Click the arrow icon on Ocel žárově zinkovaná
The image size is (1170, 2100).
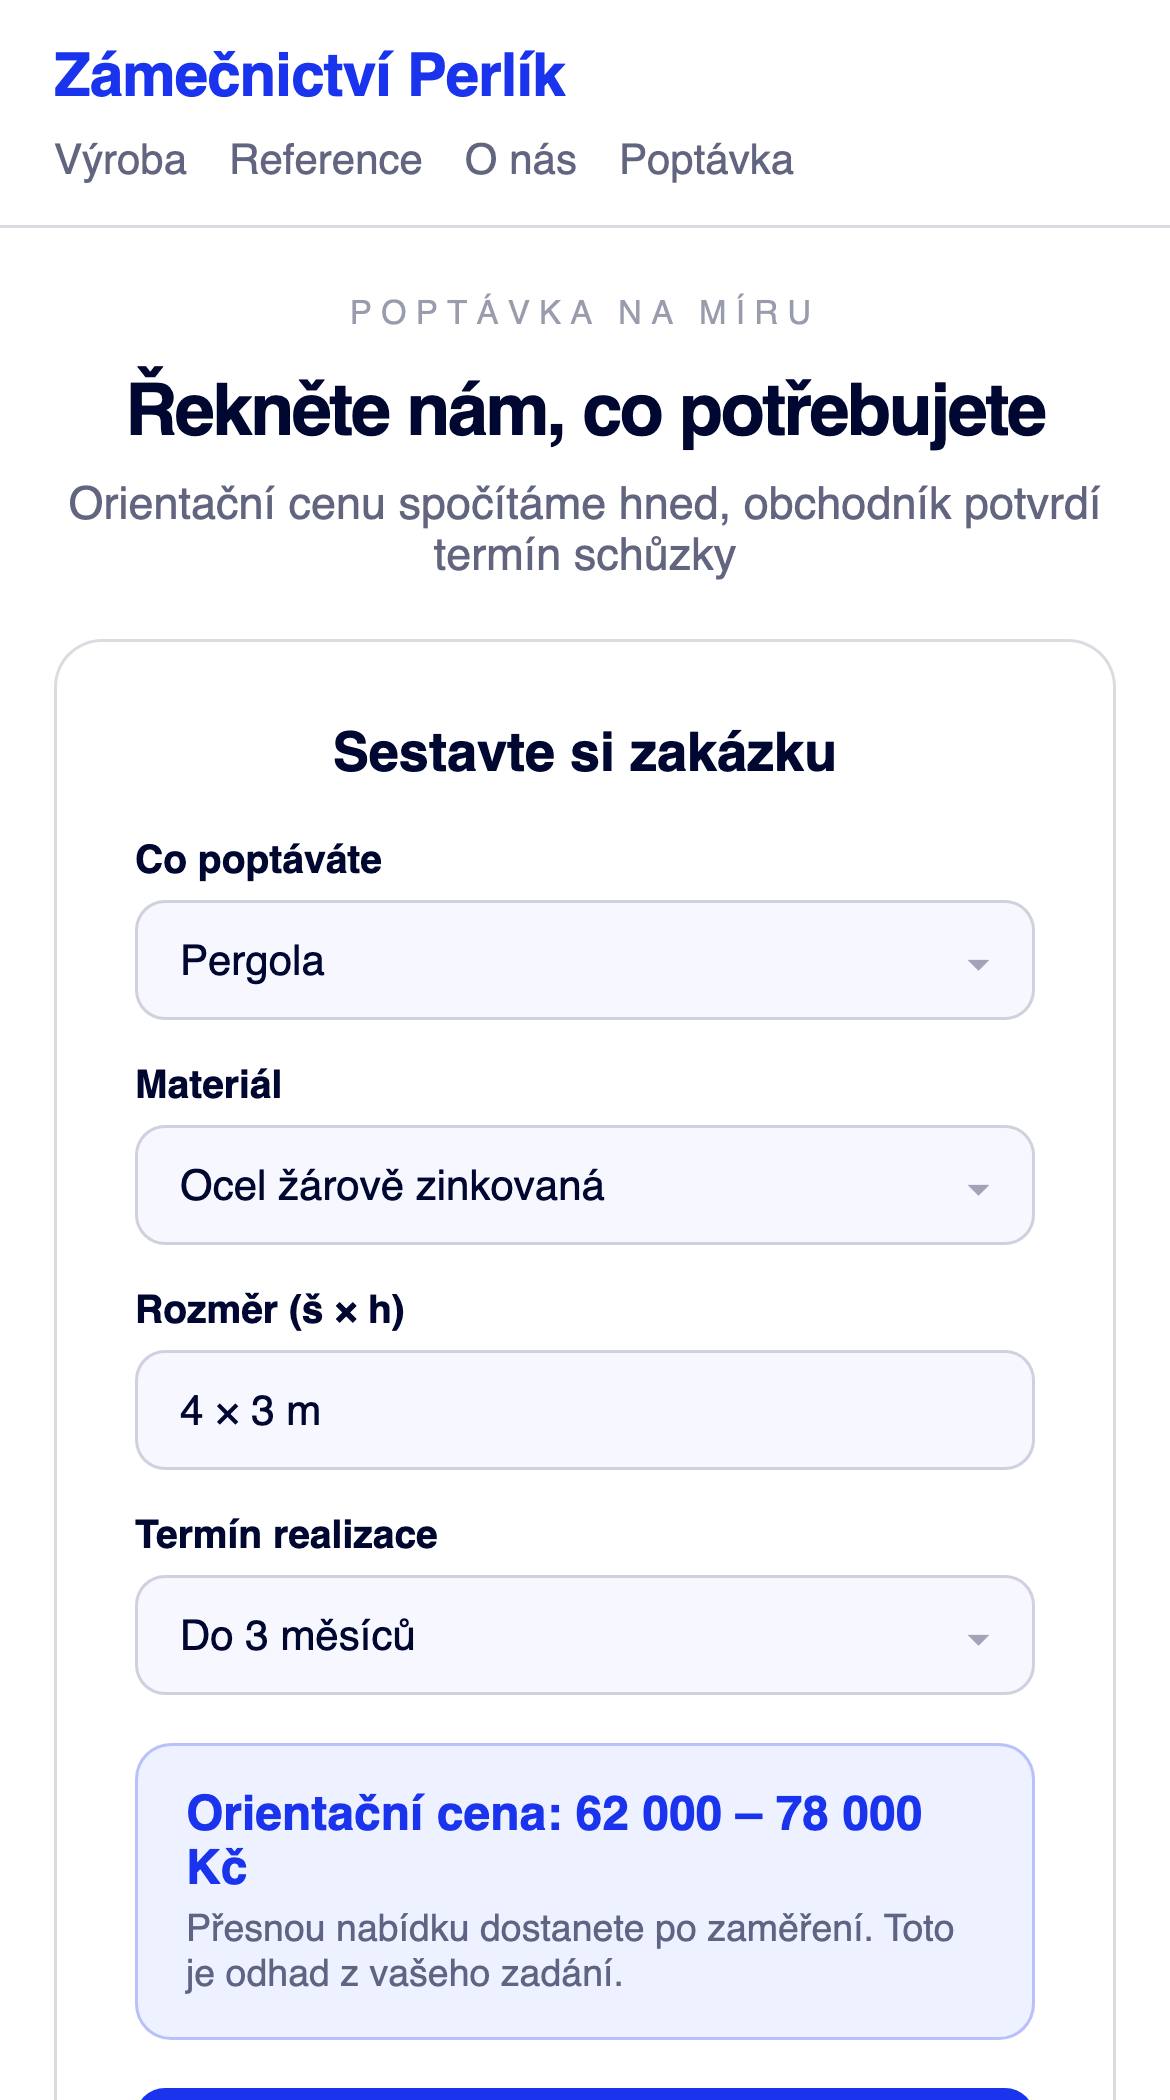click(x=978, y=1189)
